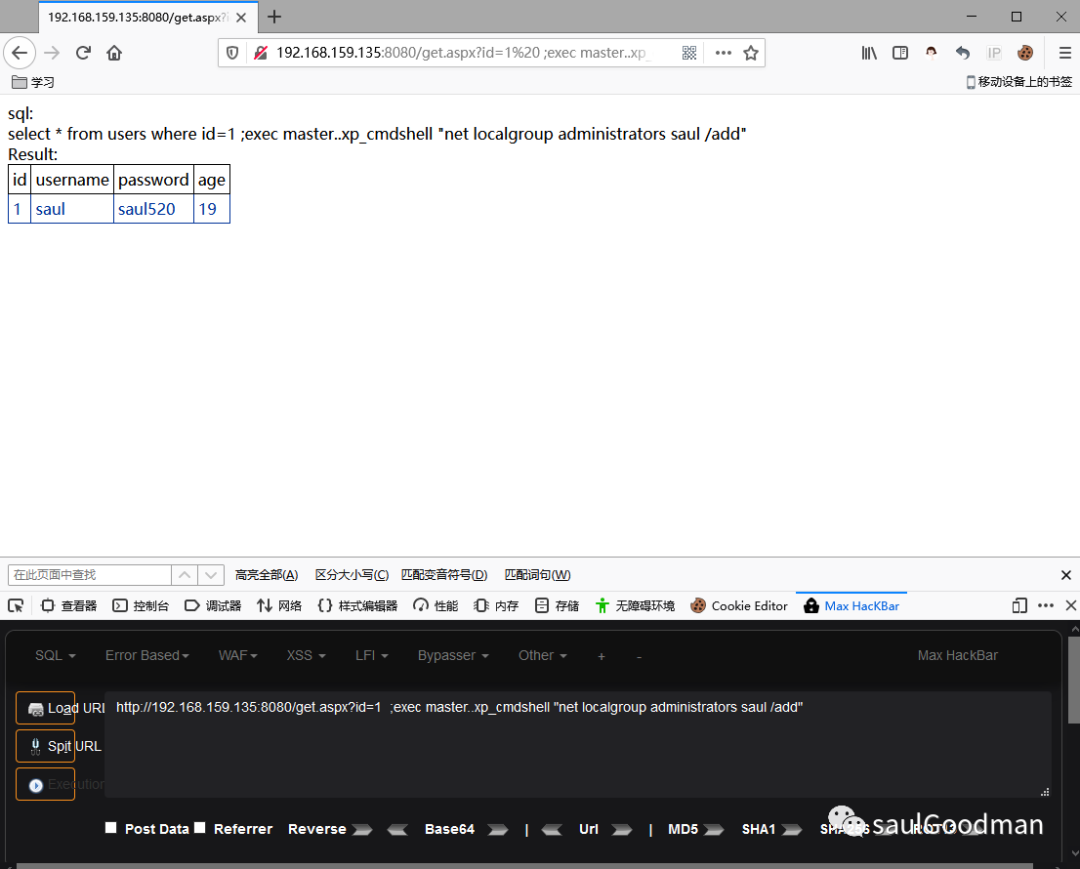Open the library history icon
Image resolution: width=1080 pixels, height=869 pixels.
click(x=869, y=53)
